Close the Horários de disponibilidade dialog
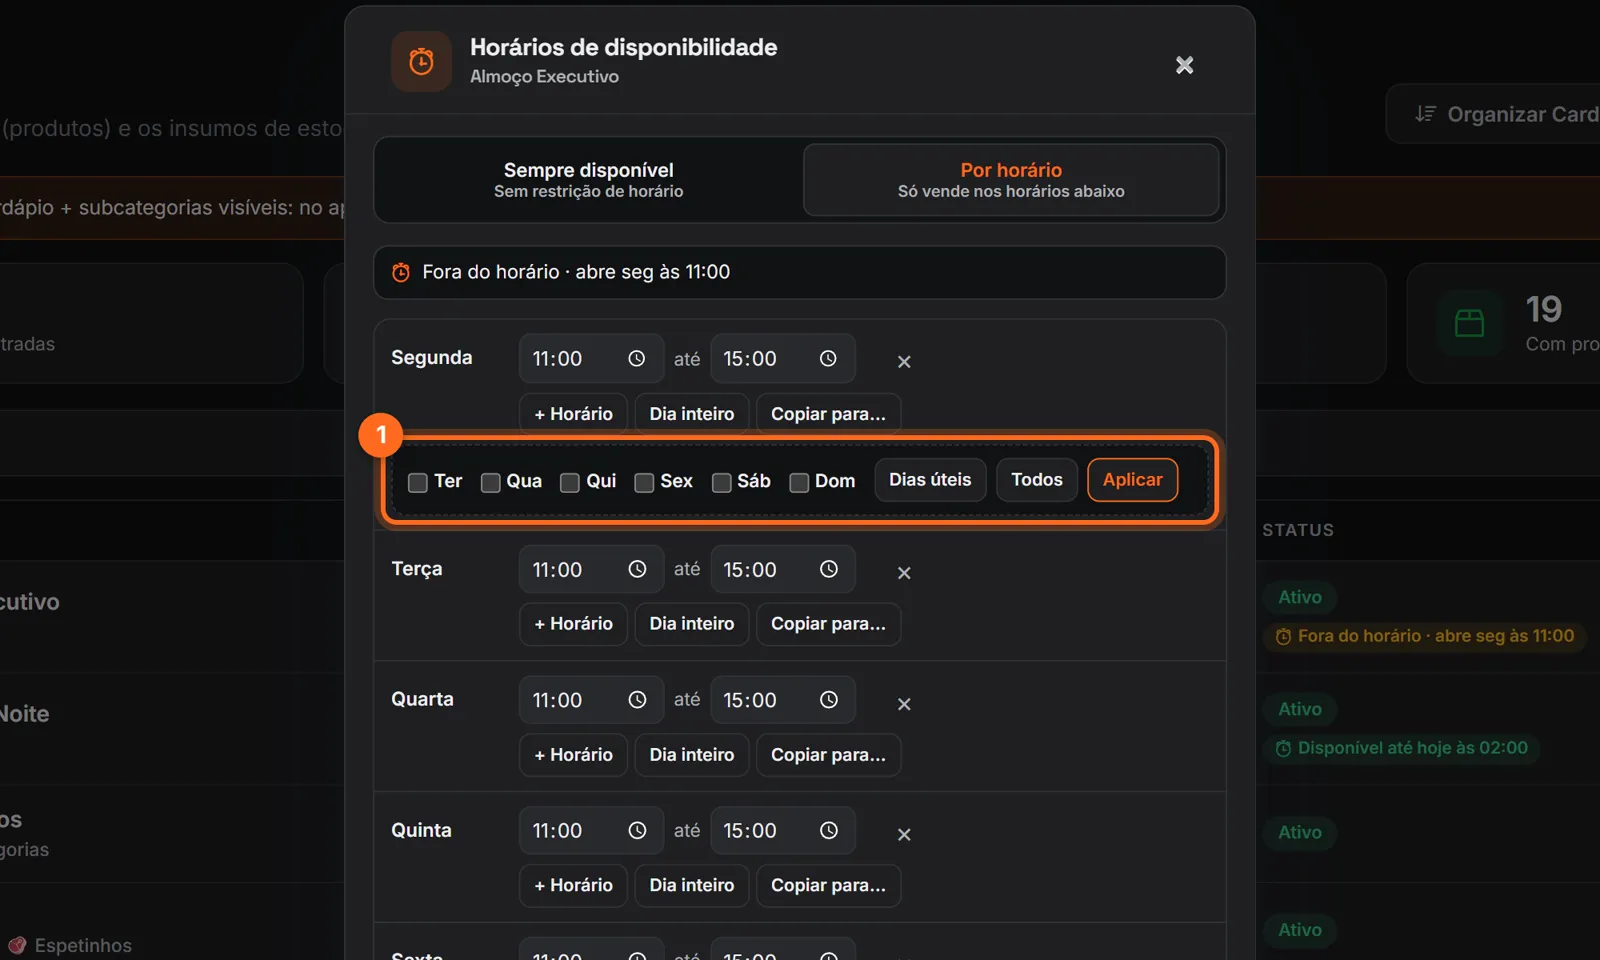 [1184, 65]
